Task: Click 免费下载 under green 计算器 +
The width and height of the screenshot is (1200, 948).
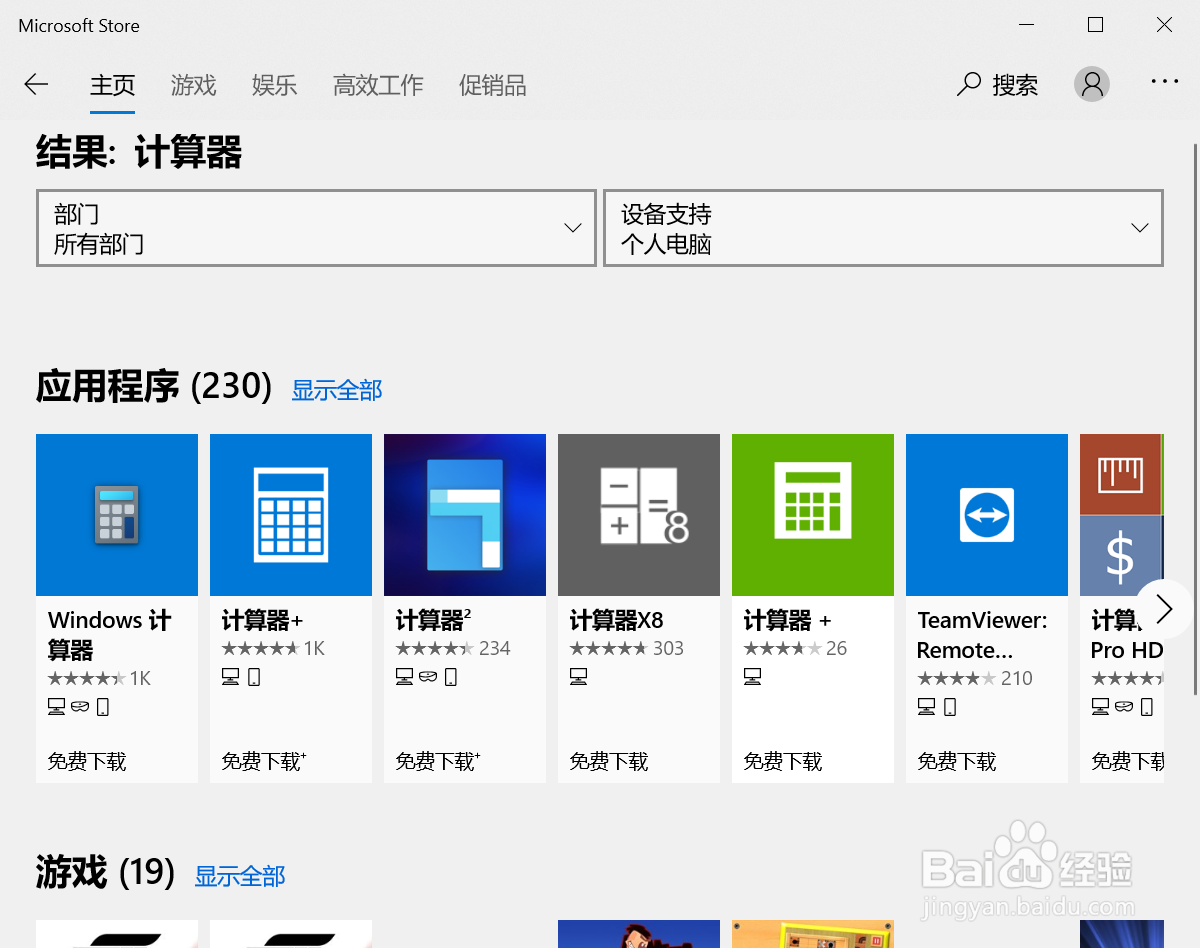Action: (x=783, y=761)
